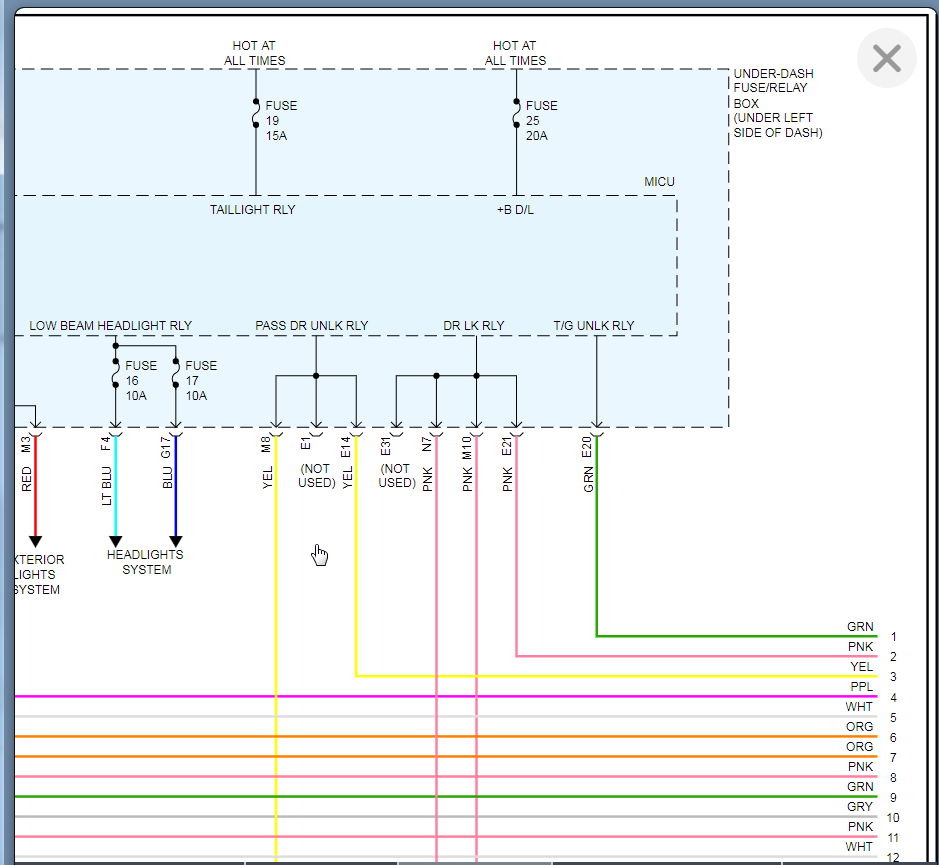Click the arrowhead at end of red M3 wire
939x865 pixels.
[x=36, y=541]
